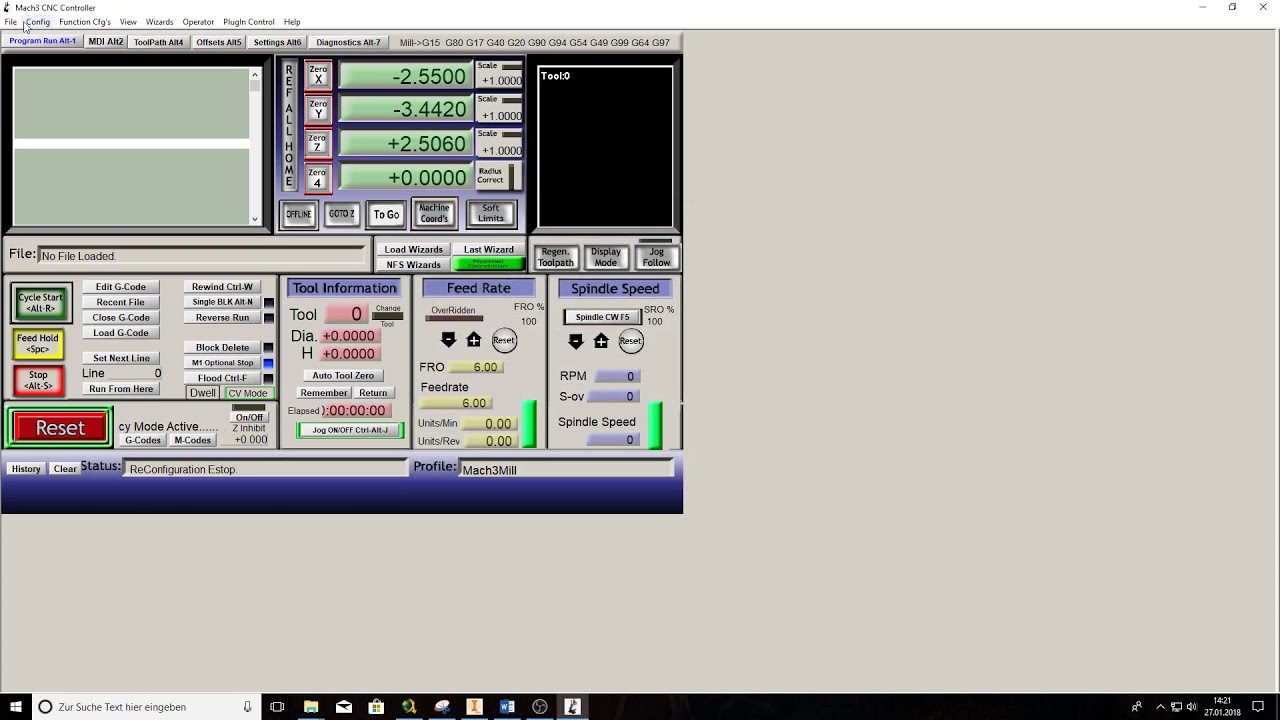The height and width of the screenshot is (720, 1280).
Task: Click the FRO value field
Action: pyautogui.click(x=474, y=367)
